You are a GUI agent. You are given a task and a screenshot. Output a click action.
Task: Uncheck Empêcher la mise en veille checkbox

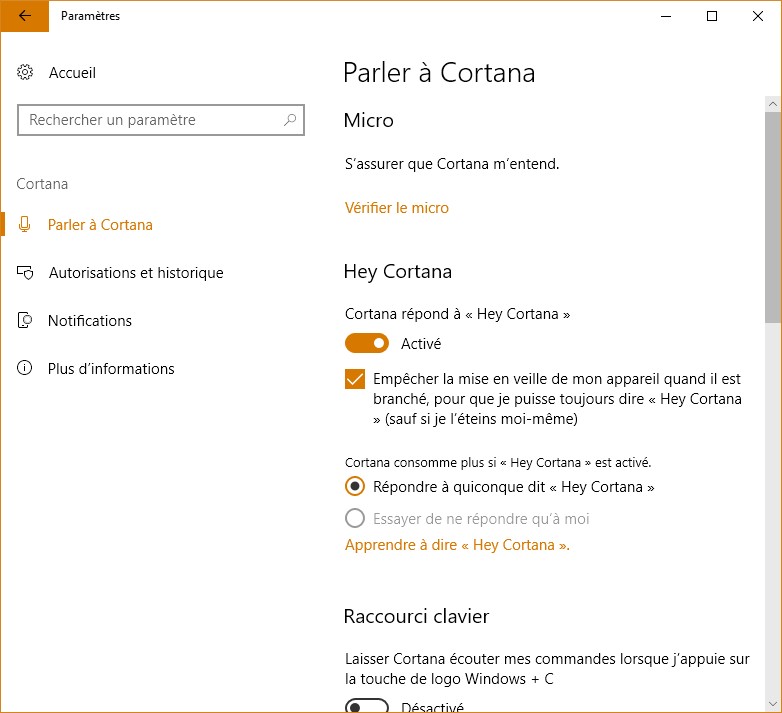point(354,380)
